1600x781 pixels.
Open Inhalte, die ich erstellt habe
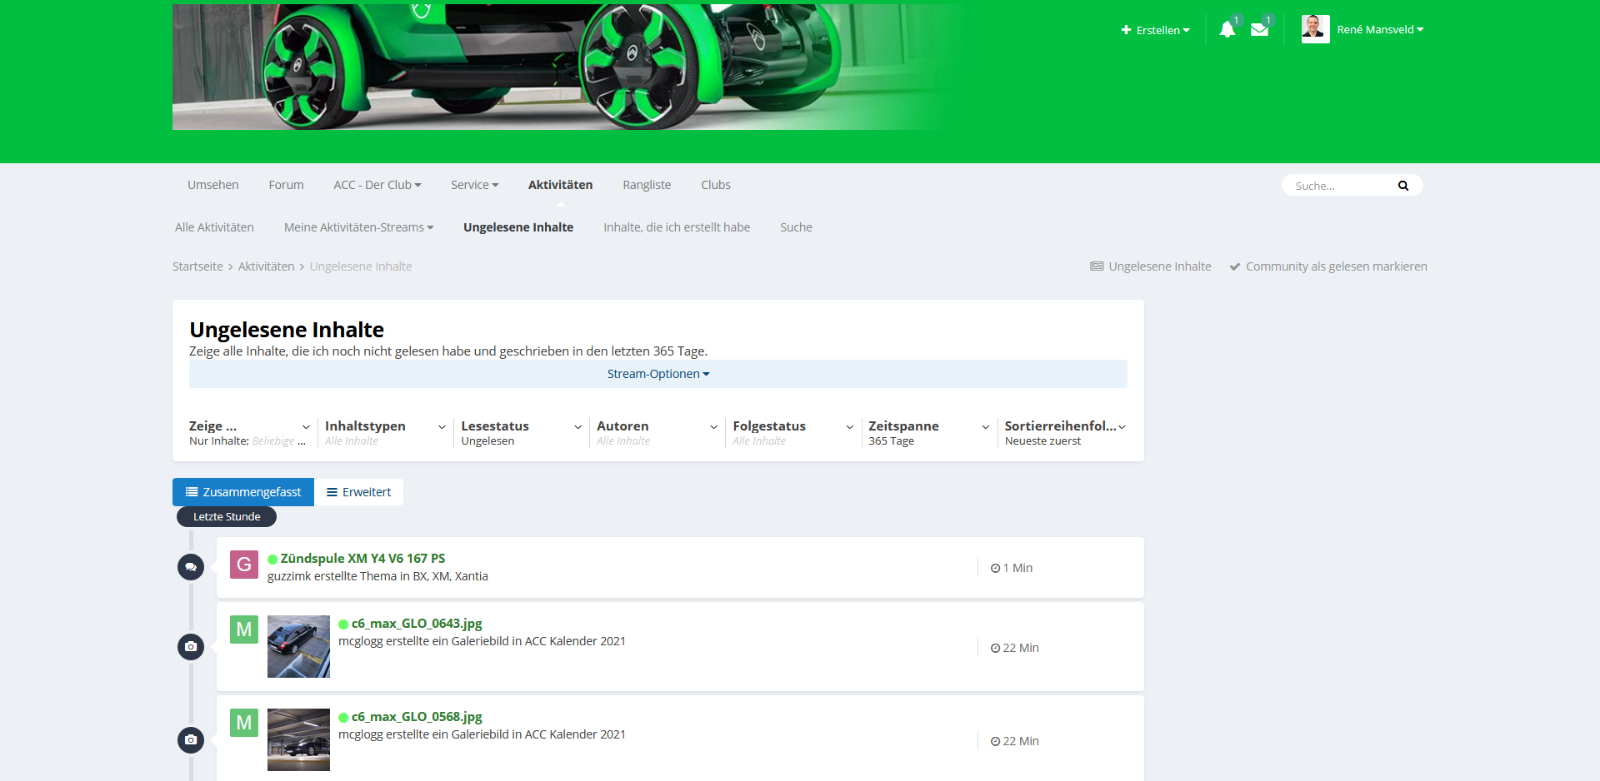677,227
